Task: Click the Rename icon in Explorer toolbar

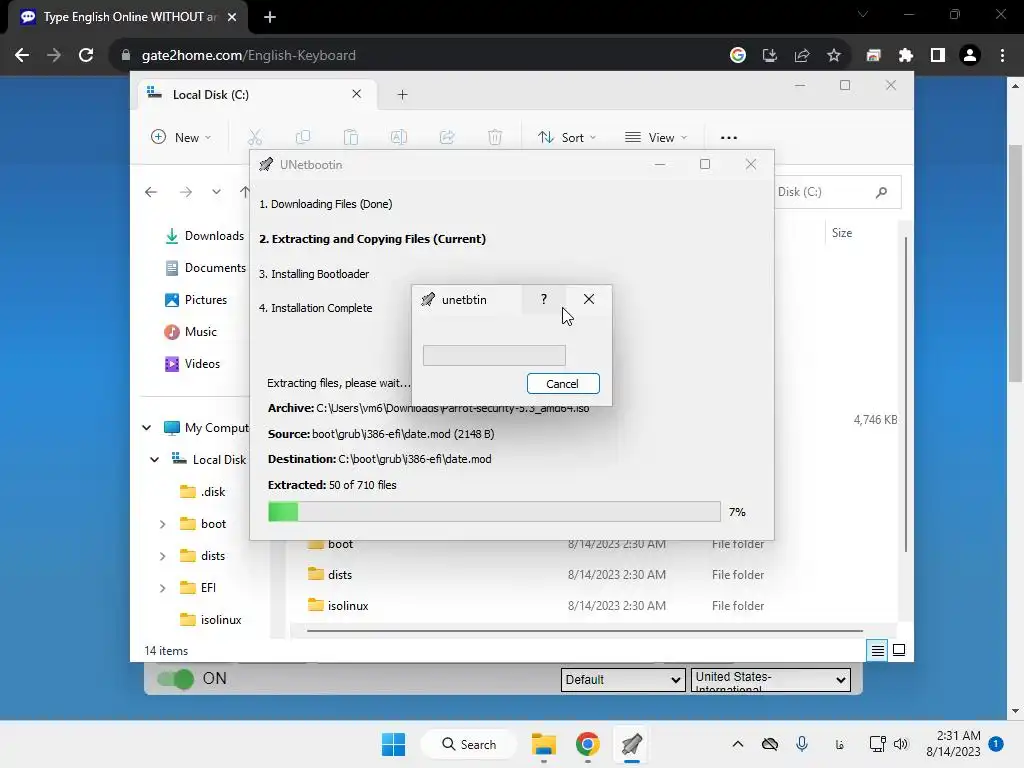Action: pyautogui.click(x=398, y=137)
